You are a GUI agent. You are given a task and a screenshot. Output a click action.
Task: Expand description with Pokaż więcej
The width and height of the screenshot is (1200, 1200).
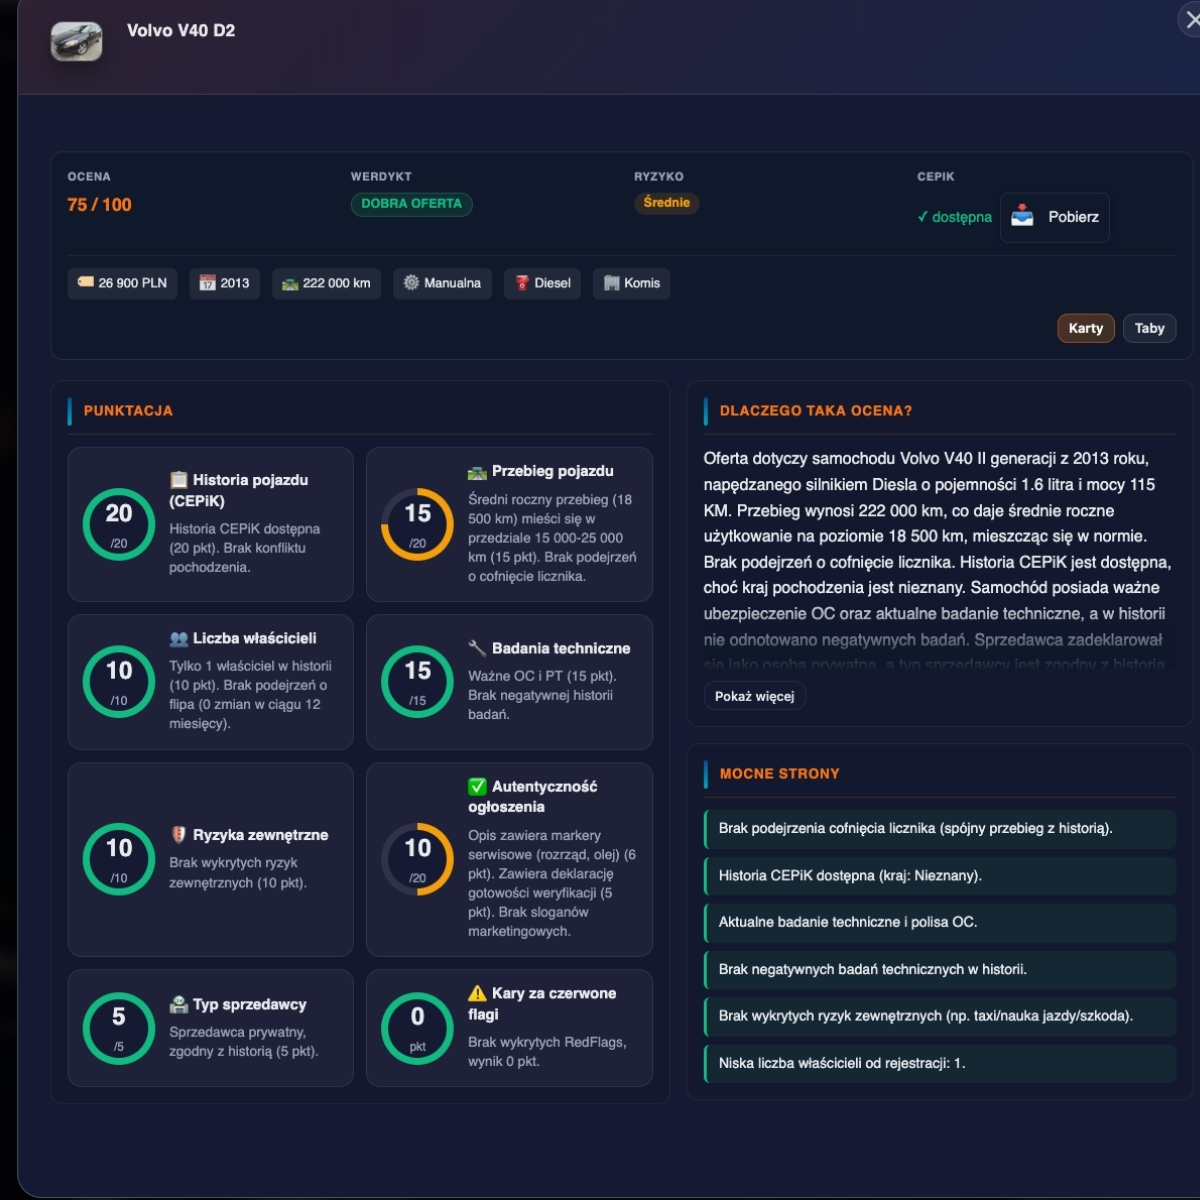754,696
